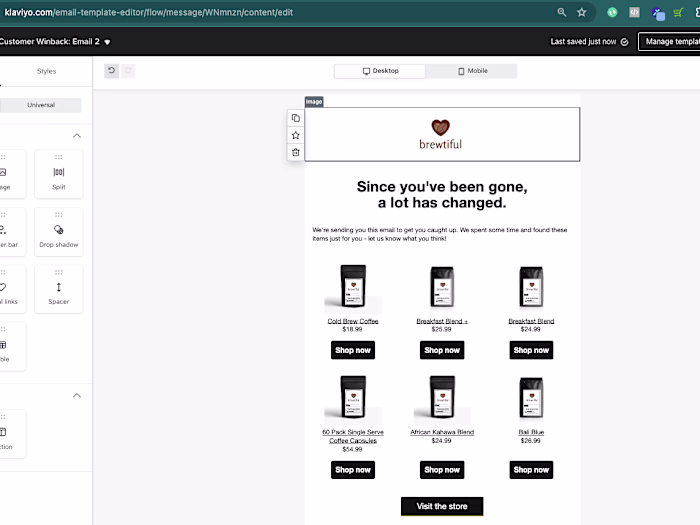
Task: Switch to Desktop preview
Action: pyautogui.click(x=380, y=71)
